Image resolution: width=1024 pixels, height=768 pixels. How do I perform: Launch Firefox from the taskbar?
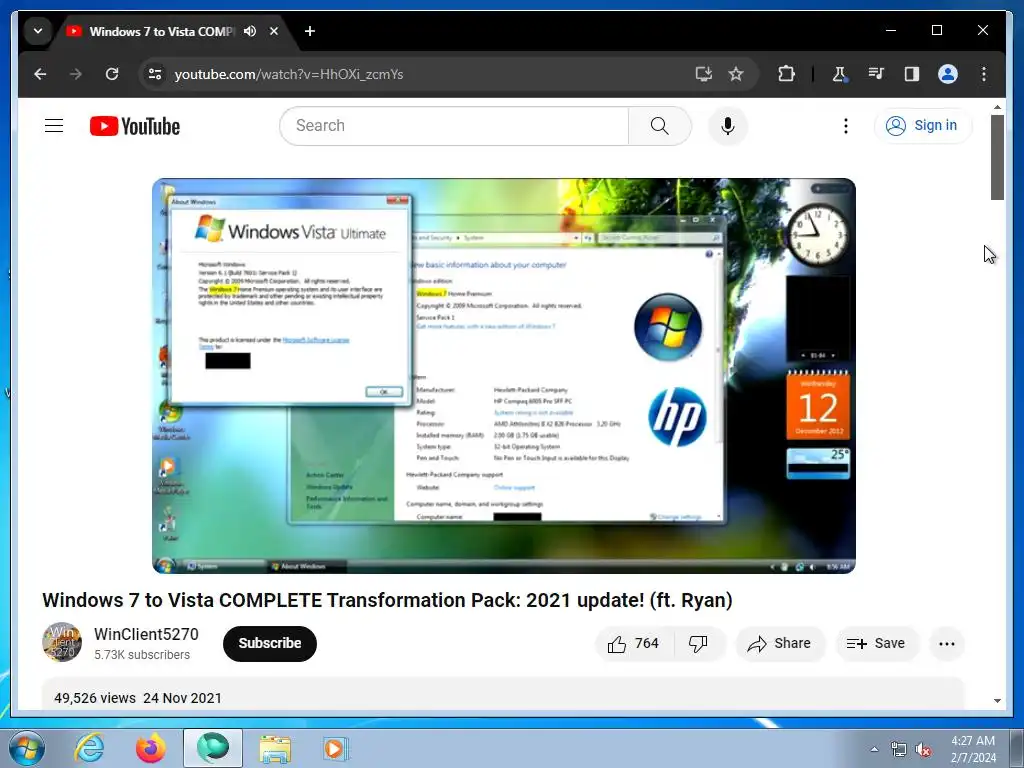[x=151, y=748]
